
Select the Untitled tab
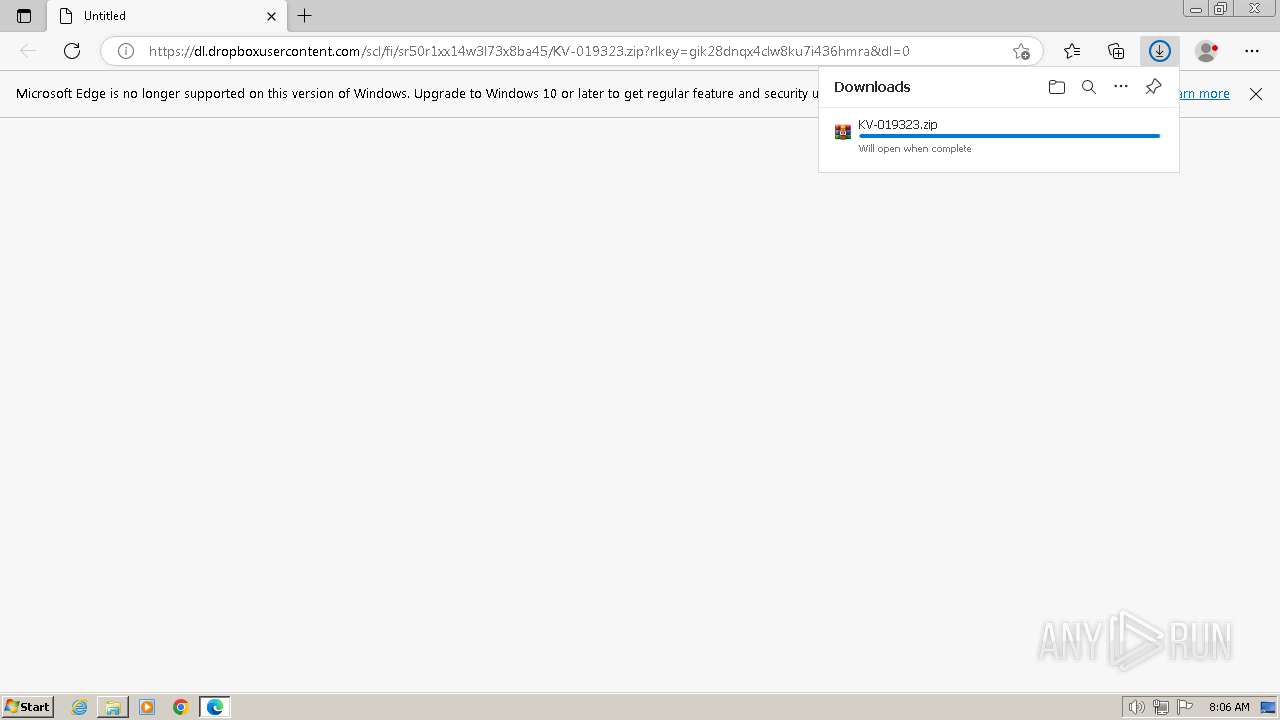coord(166,16)
